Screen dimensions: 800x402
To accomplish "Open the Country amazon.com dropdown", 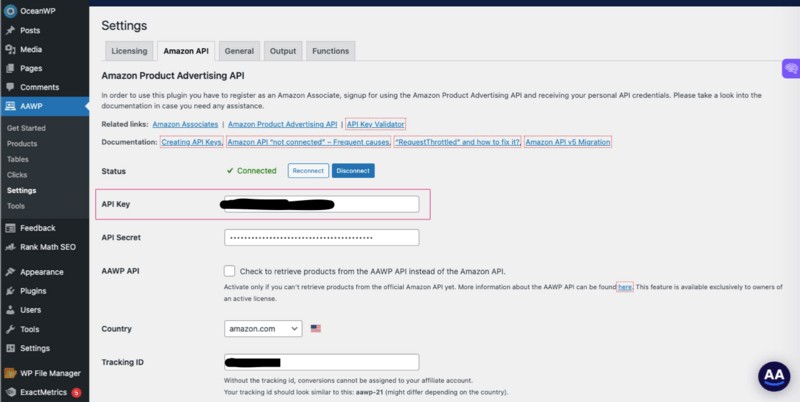I will point(263,329).
